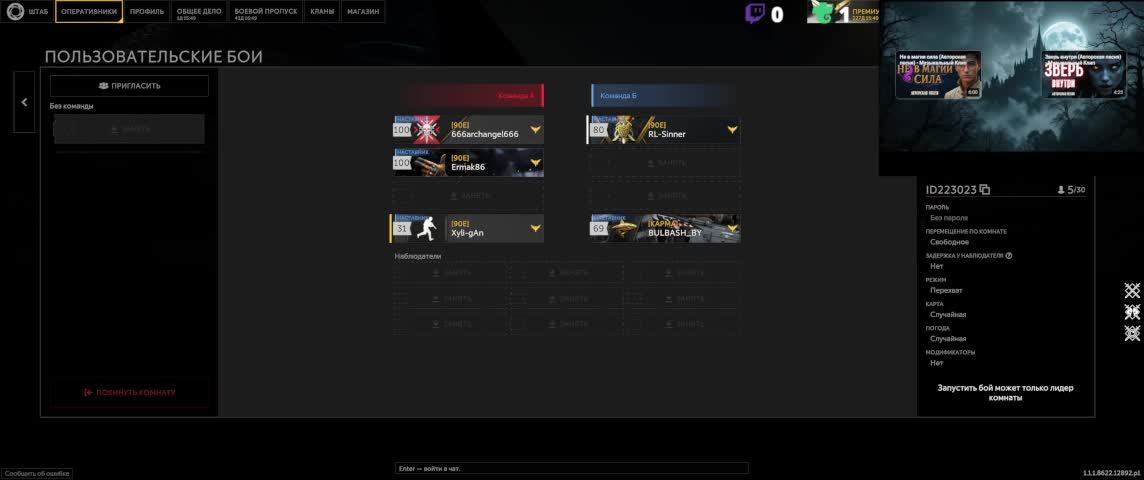Click the Сообщить об ошибке button
The height and width of the screenshot is (480, 1144).
[36, 473]
